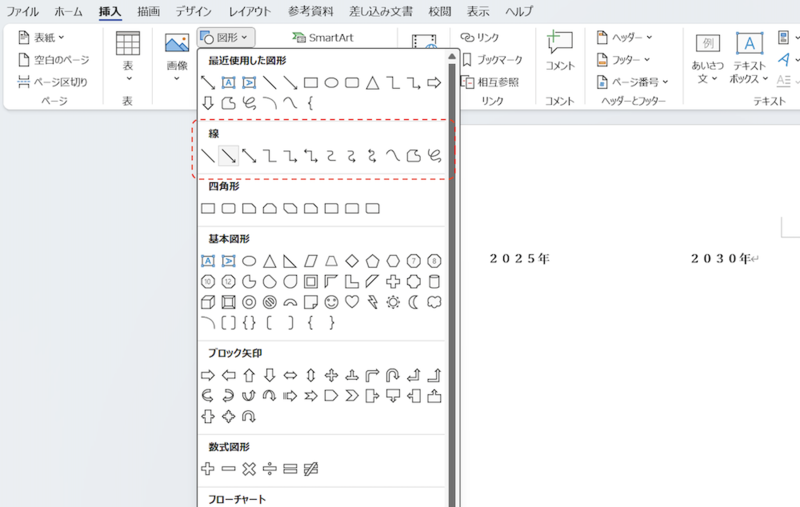This screenshot has height=507, width=800.
Task: Select four-way block arrow in ブロック矢印
Action: pyautogui.click(x=332, y=375)
